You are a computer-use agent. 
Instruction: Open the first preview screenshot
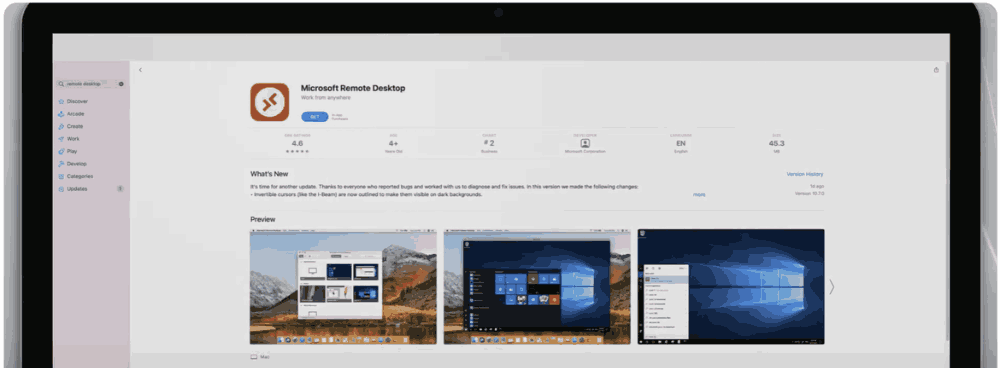click(x=343, y=287)
